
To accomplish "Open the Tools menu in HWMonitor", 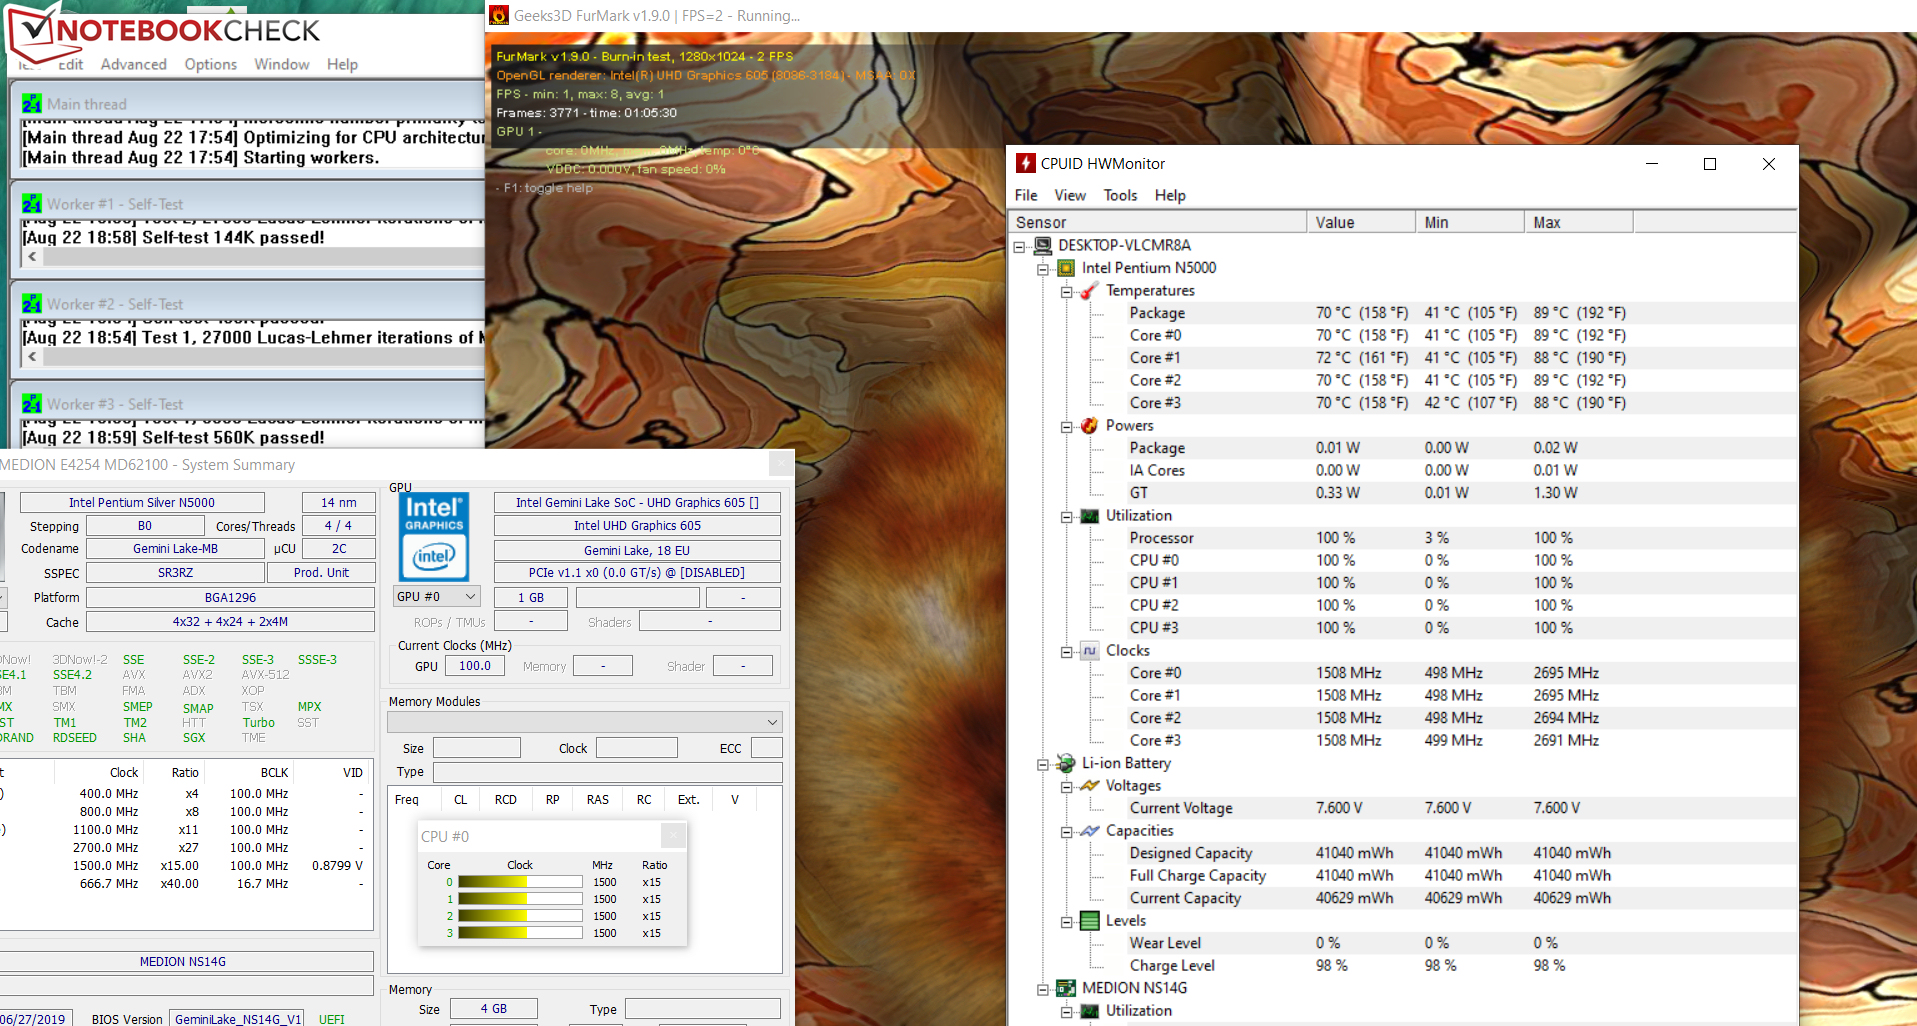I will 1120,195.
